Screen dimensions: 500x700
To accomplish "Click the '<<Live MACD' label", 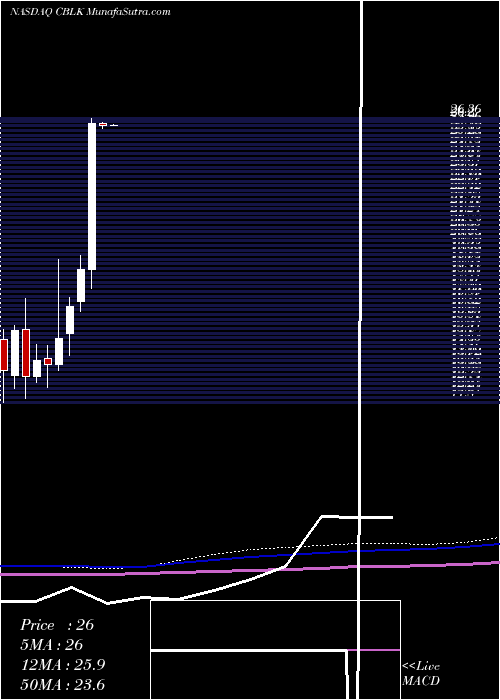I will (x=421, y=673).
